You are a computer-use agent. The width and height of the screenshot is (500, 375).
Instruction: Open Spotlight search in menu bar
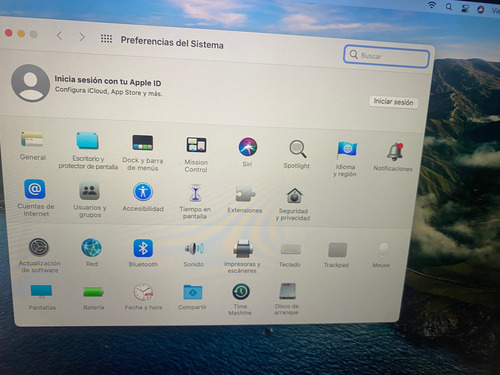tap(449, 7)
